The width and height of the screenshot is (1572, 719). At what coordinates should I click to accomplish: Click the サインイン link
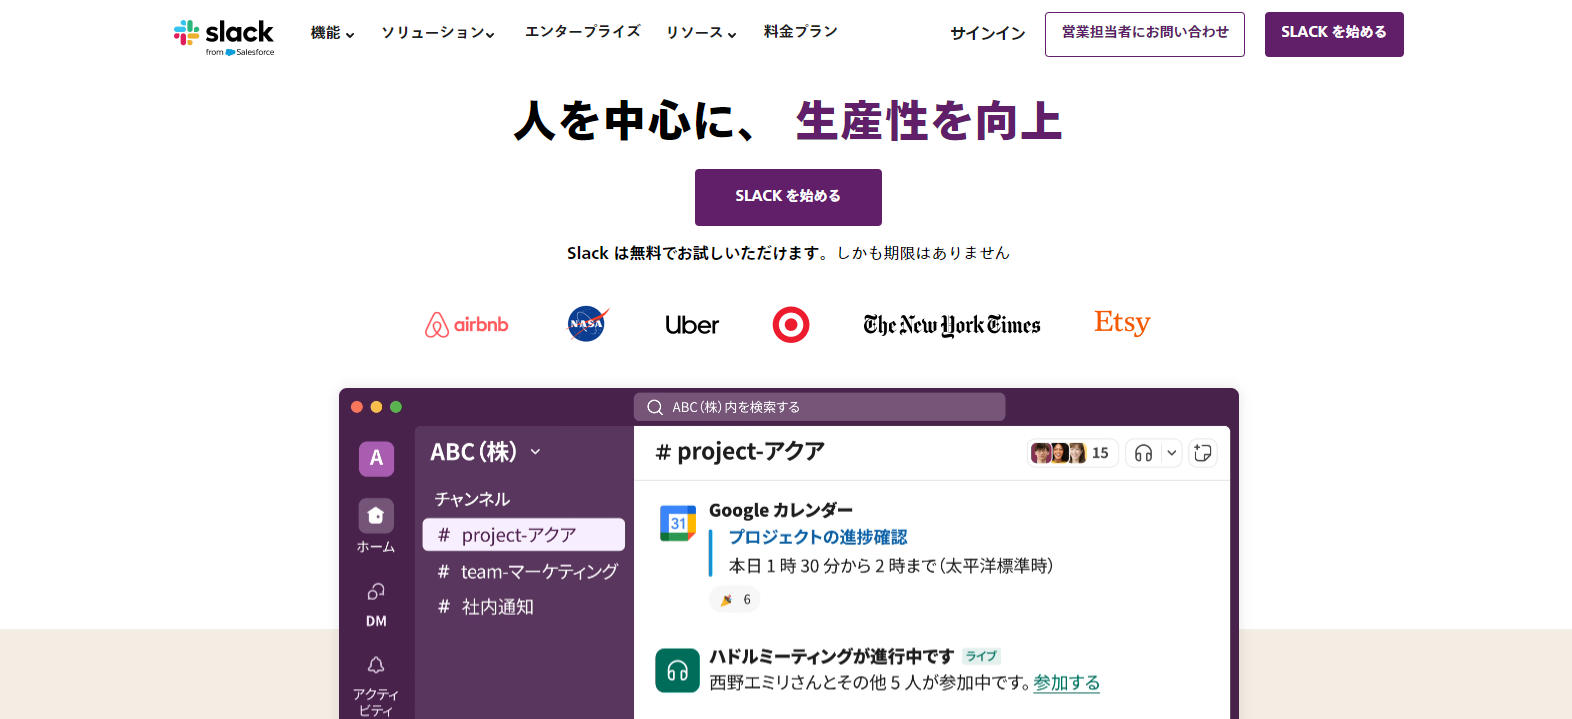[x=988, y=34]
